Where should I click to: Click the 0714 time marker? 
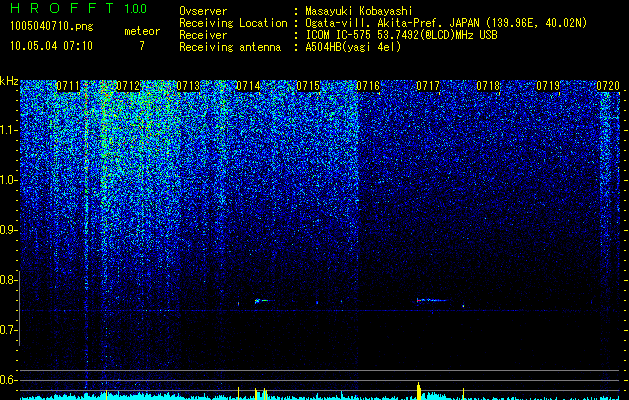(248, 86)
